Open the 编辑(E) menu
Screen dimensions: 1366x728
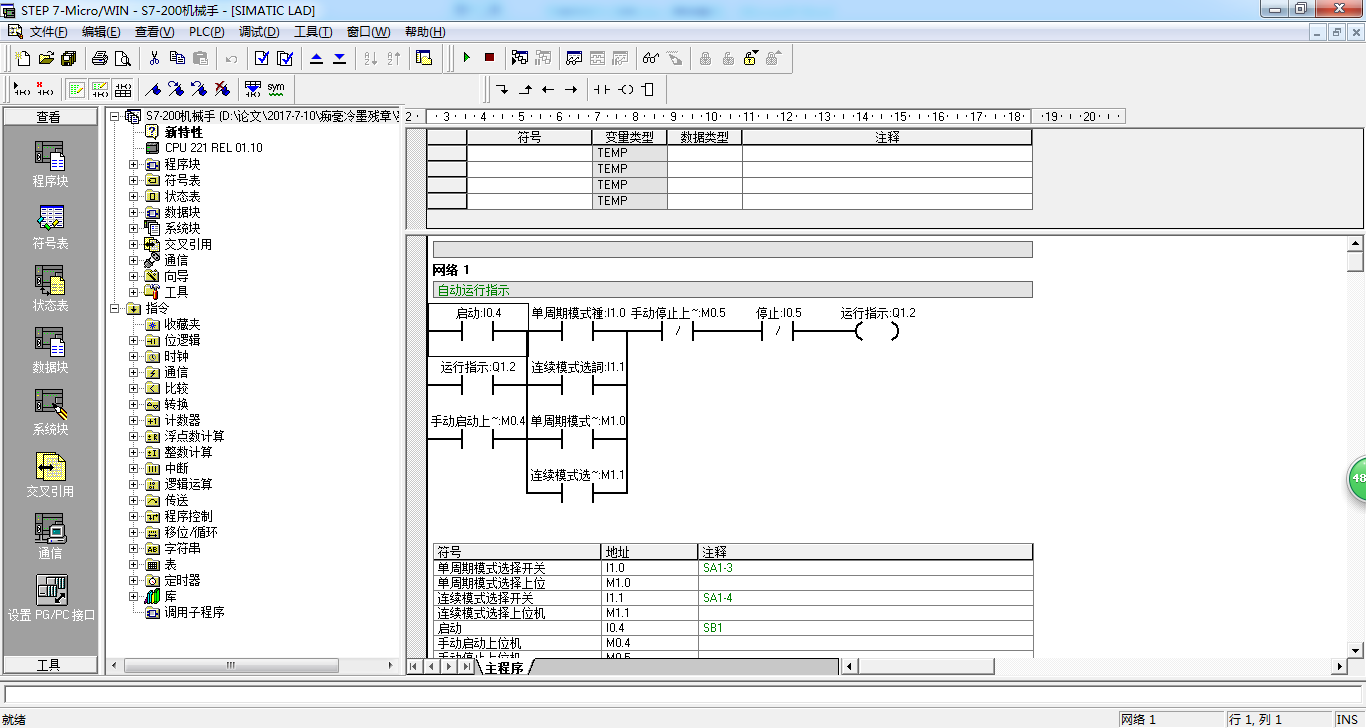(101, 32)
